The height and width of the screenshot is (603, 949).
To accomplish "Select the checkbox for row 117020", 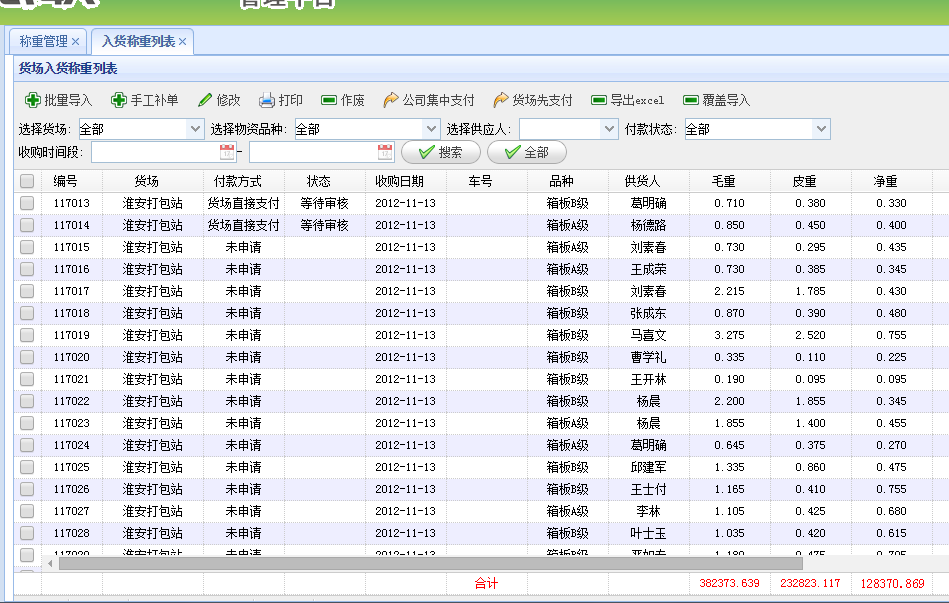I will coord(27,357).
